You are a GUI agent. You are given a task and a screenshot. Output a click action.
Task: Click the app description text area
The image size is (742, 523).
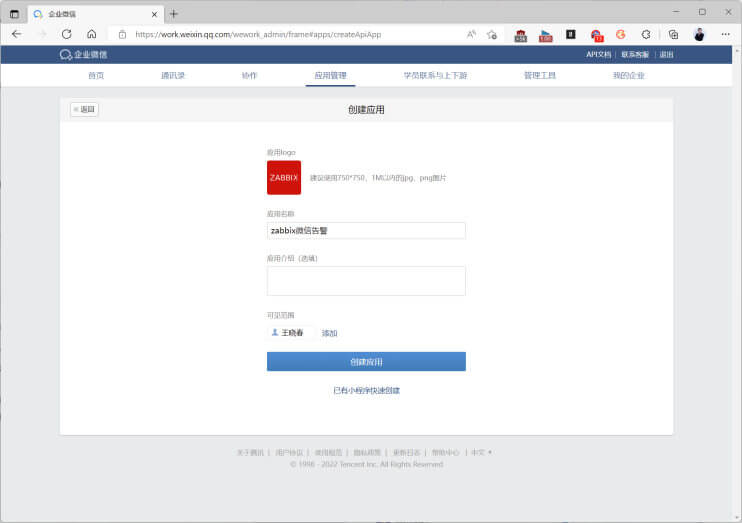click(366, 281)
